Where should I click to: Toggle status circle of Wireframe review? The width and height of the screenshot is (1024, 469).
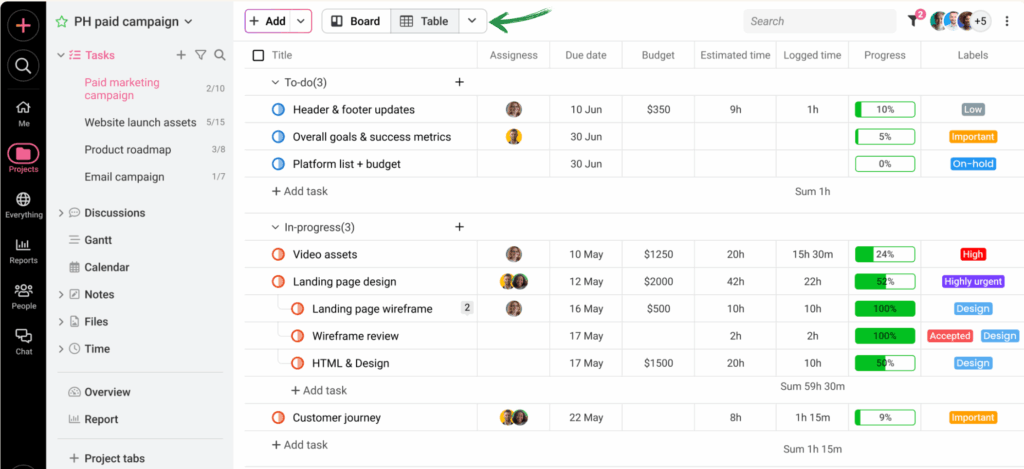[298, 336]
